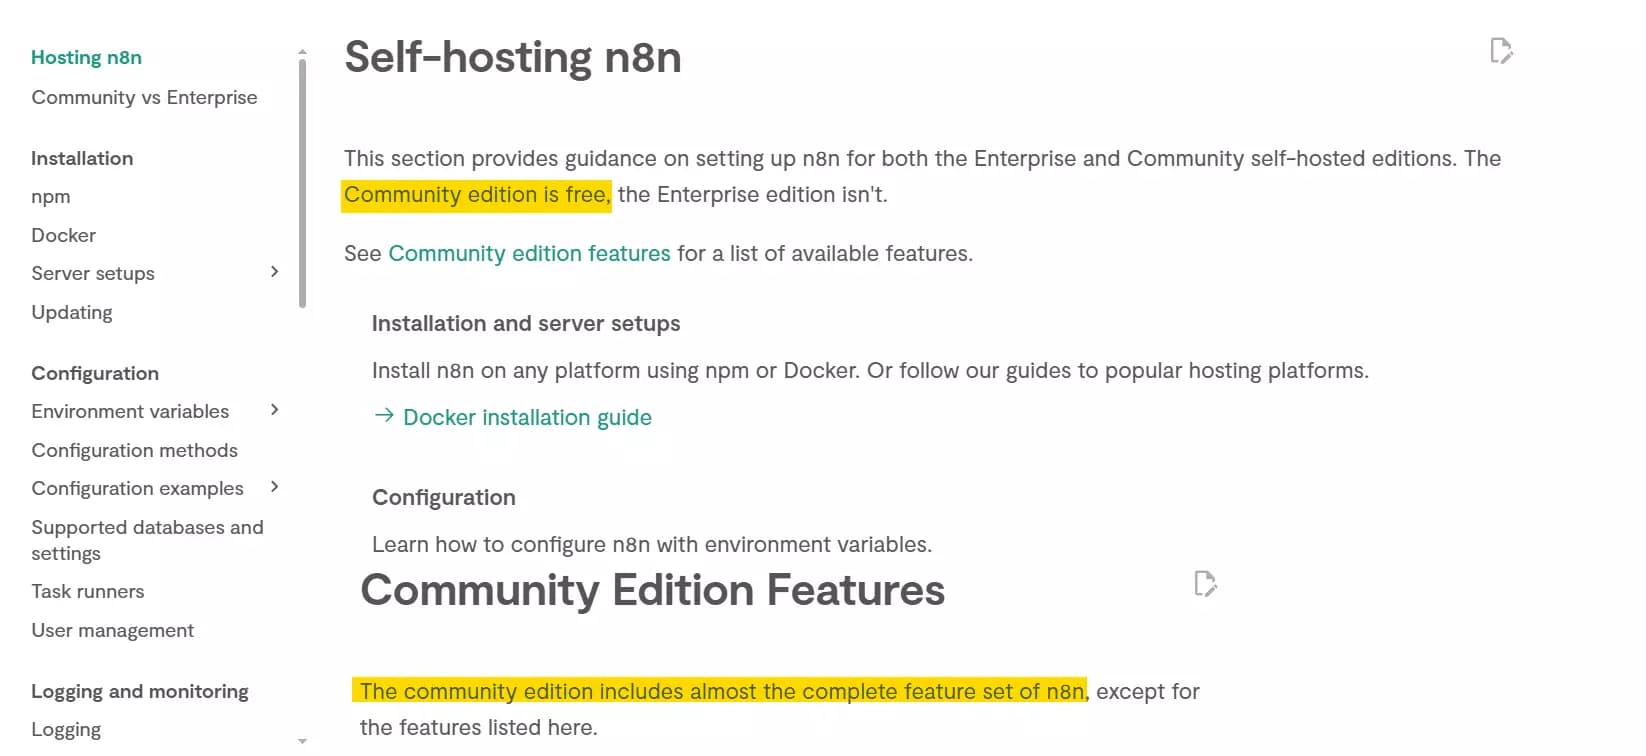Follow Community edition features link

[529, 253]
